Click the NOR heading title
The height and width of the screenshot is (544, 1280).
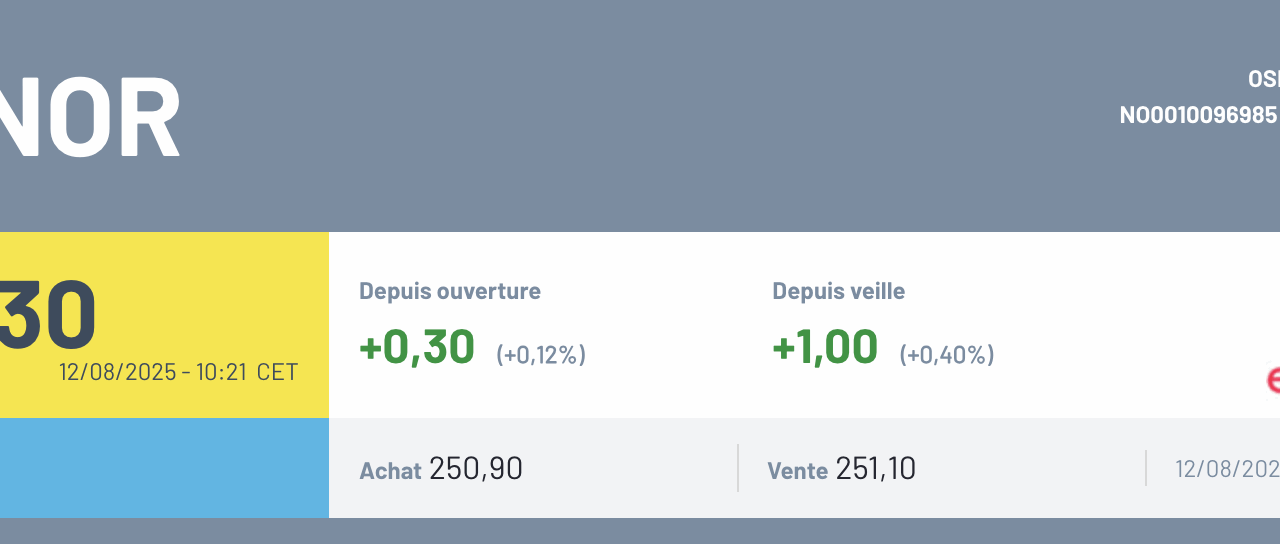click(x=90, y=118)
